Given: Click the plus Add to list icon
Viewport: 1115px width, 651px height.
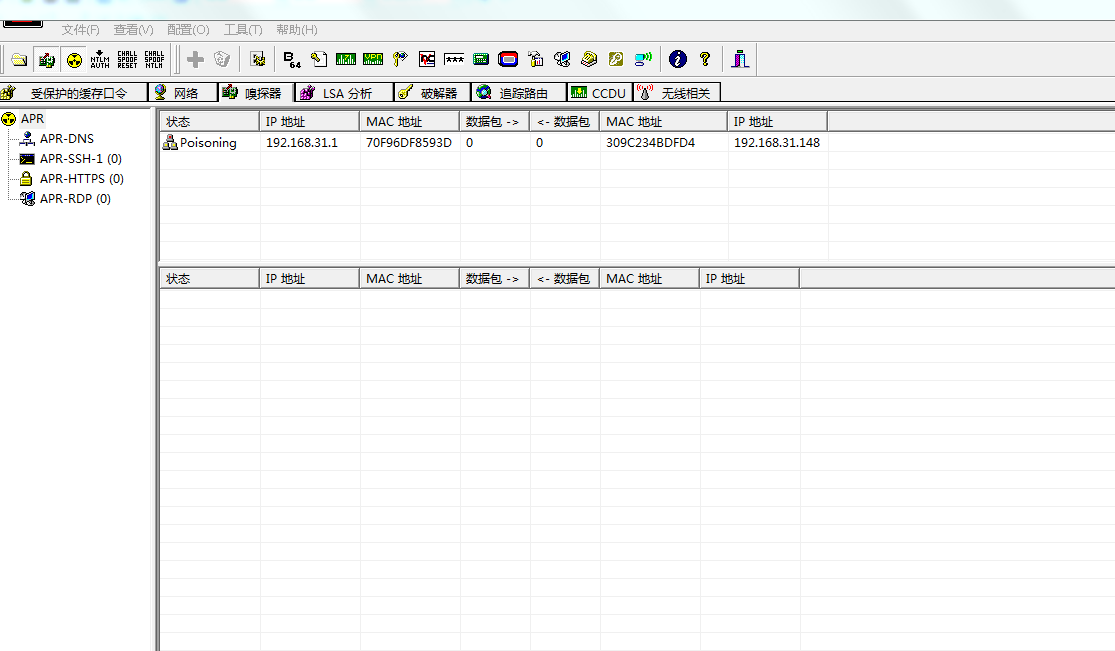Looking at the screenshot, I should [196, 60].
